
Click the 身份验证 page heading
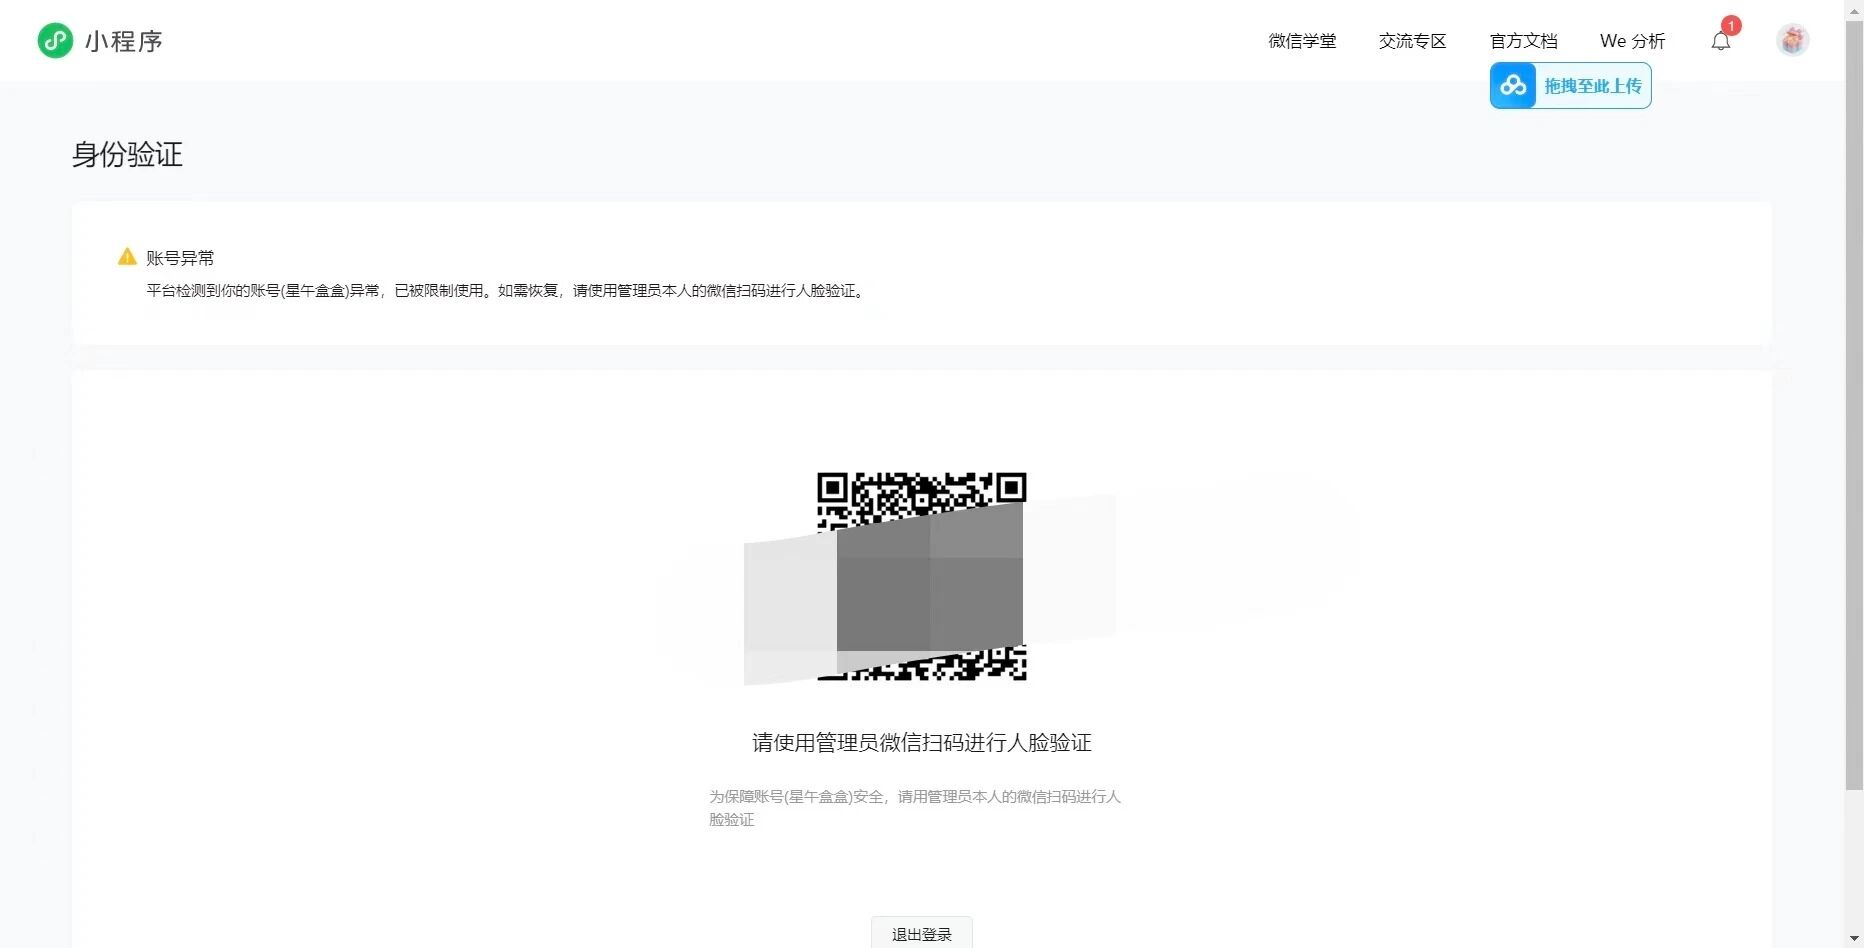[x=127, y=155]
